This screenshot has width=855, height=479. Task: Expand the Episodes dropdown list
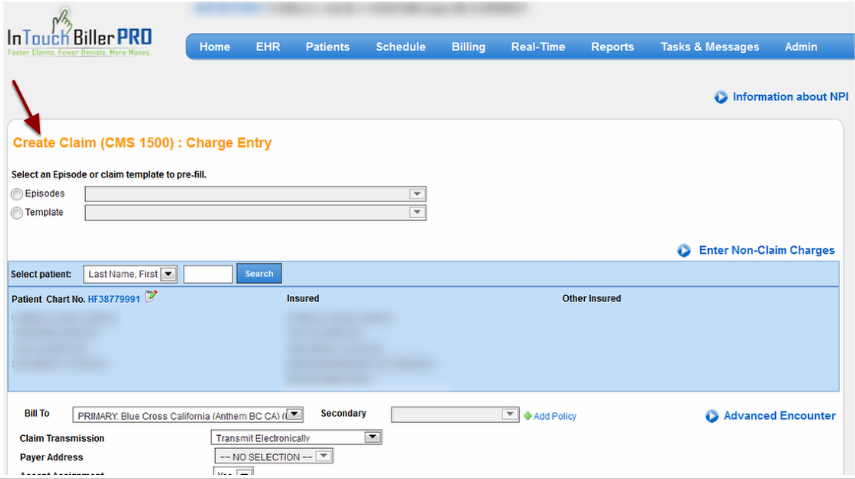pyautogui.click(x=417, y=194)
